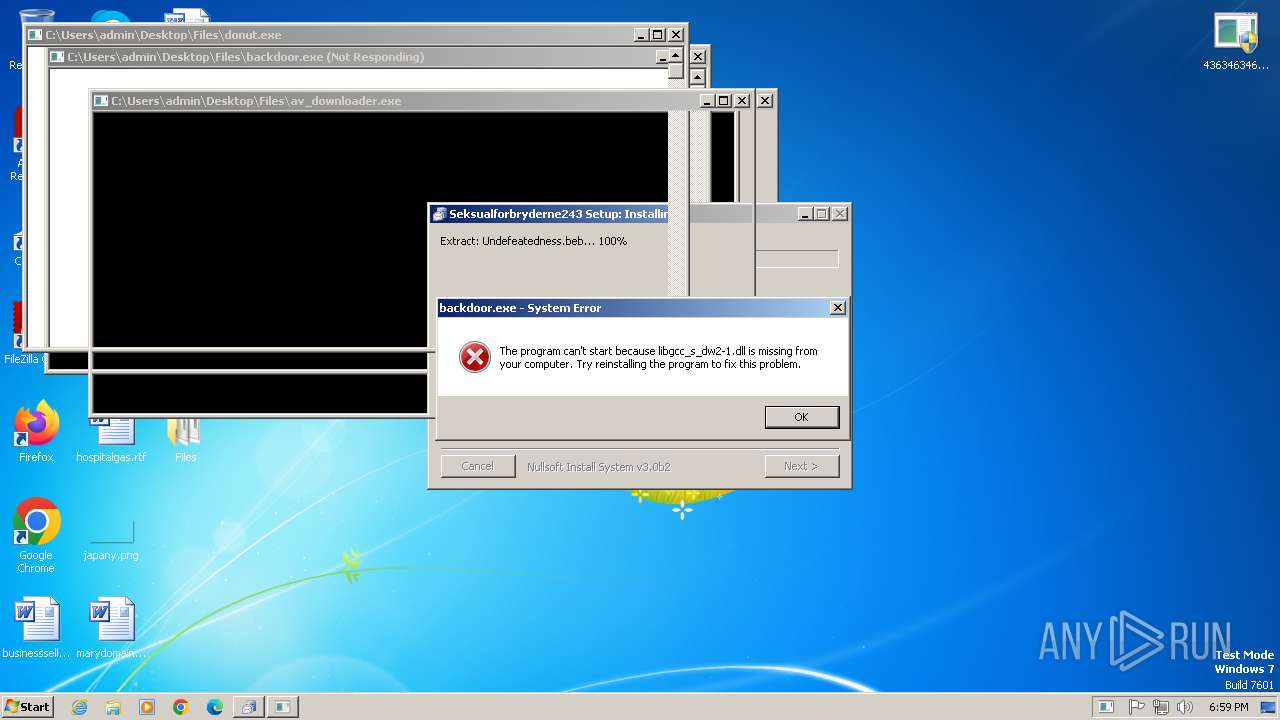This screenshot has width=1280, height=720.
Task: Click the installer extraction progress bar
Action: (x=797, y=259)
